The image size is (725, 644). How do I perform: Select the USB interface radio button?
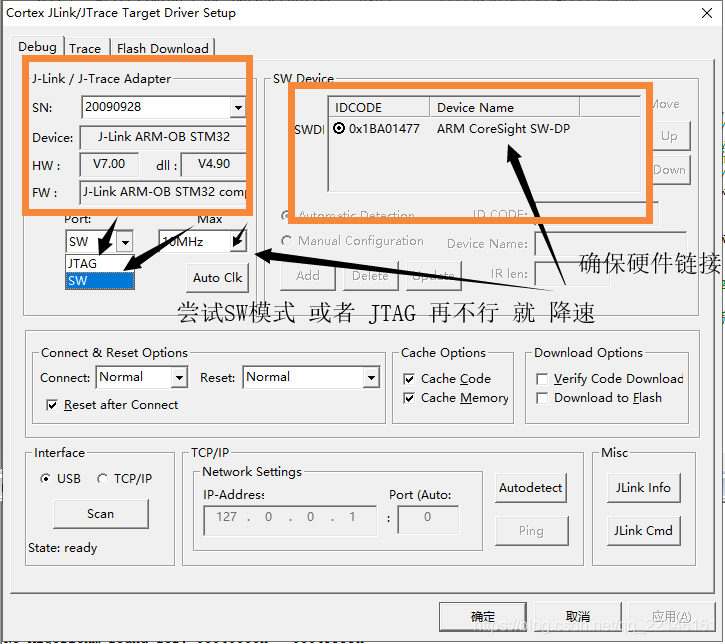(45, 478)
